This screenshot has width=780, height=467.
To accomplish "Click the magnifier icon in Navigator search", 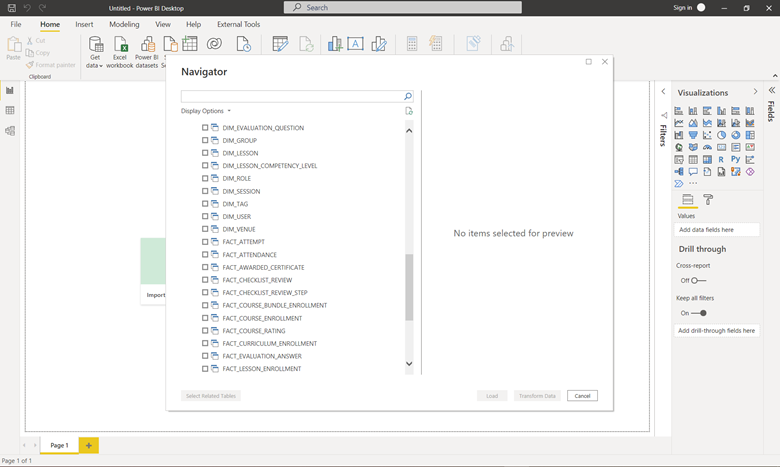I will tap(408, 96).
